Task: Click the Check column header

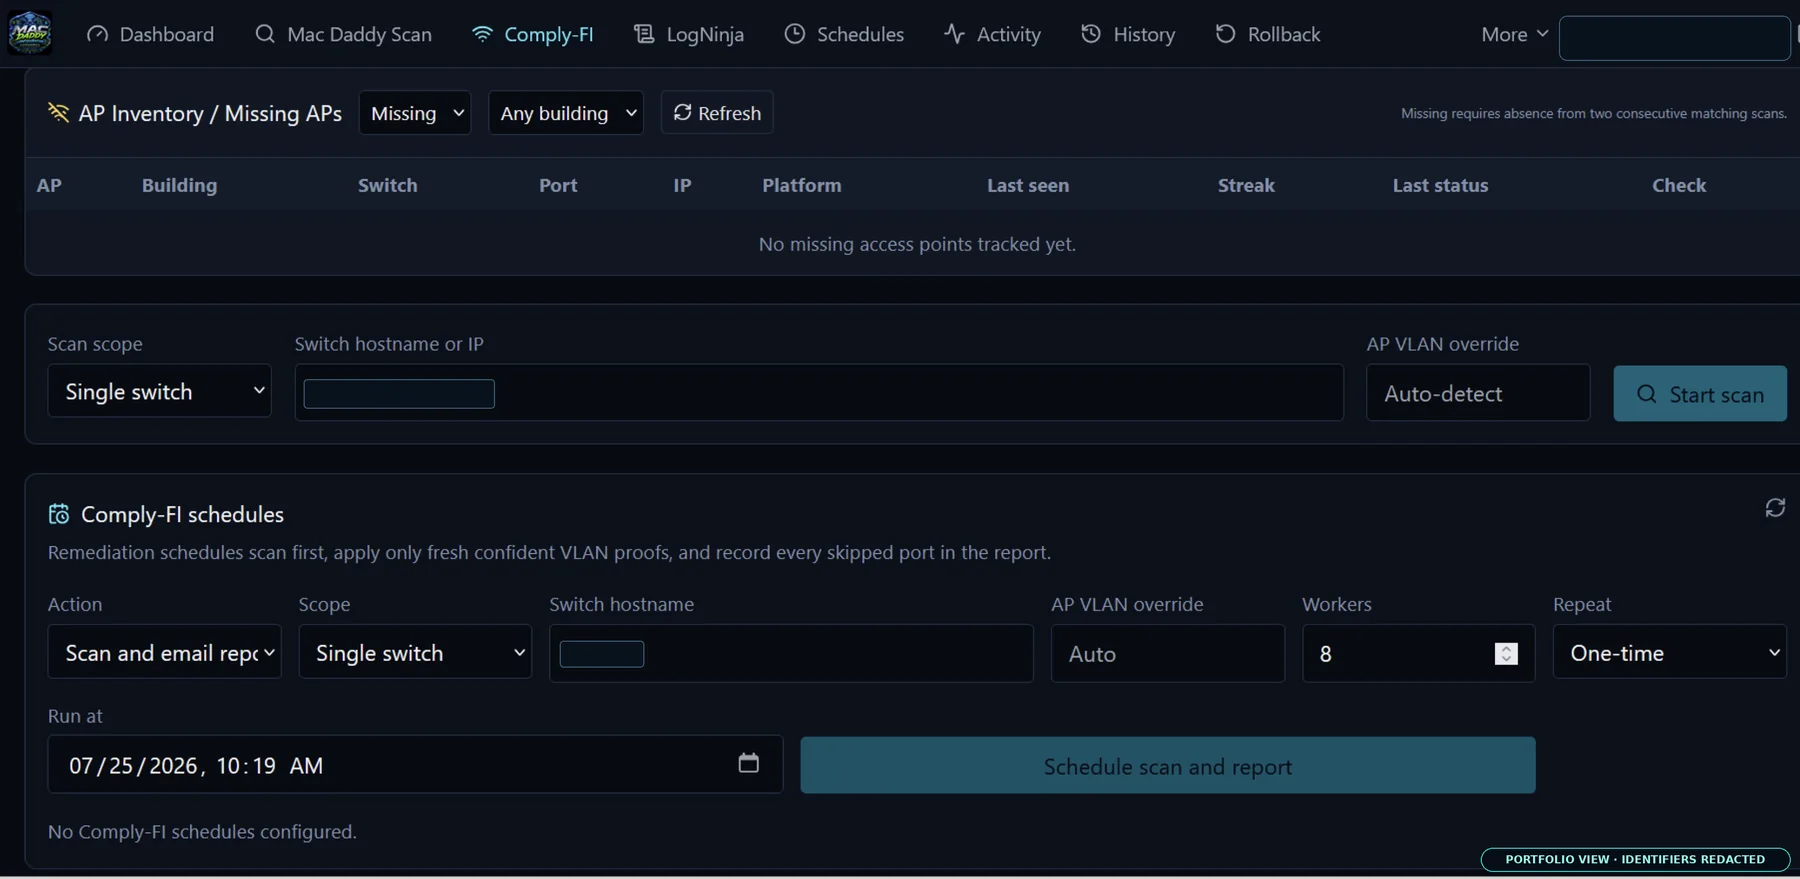Action: pos(1679,185)
